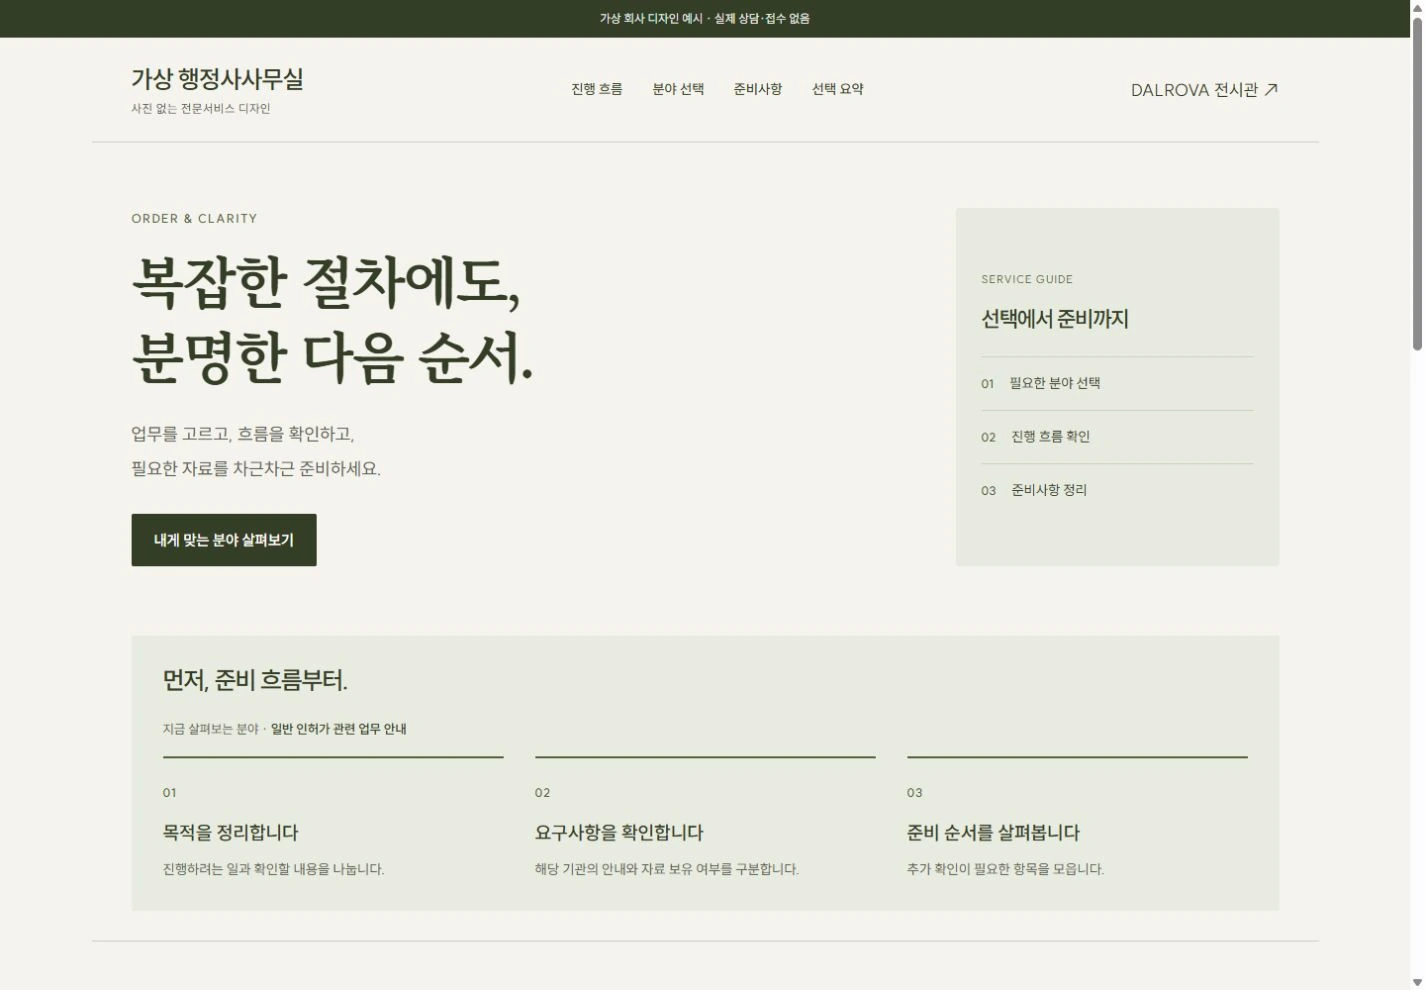Click the 내게 맞는 분야 살펴보기 button
Viewport: 1425px width, 990px height.
[224, 540]
